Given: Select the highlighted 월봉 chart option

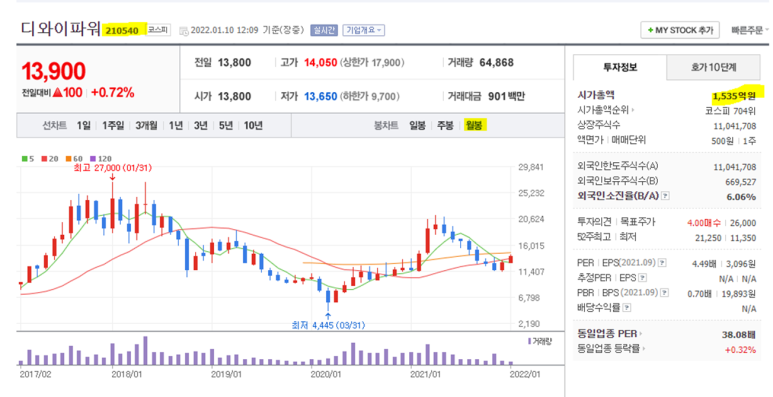Looking at the screenshot, I should coord(474,126).
